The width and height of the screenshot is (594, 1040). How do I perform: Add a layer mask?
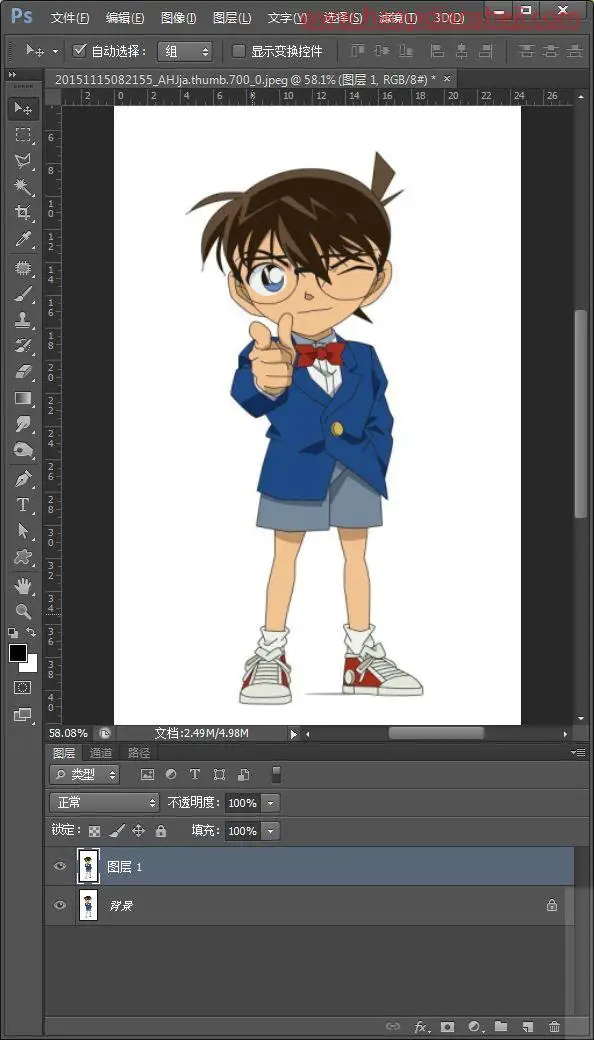[447, 1027]
